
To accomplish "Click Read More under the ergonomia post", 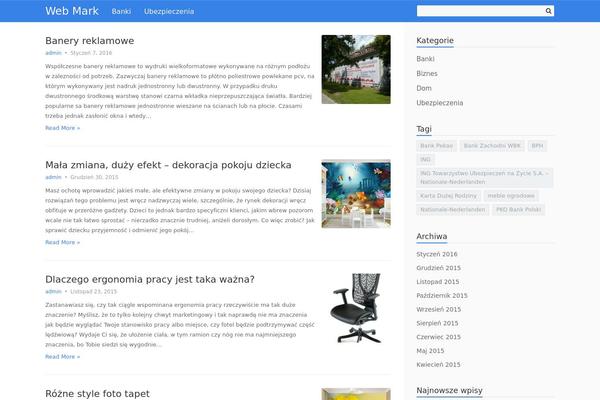I will 63,357.
